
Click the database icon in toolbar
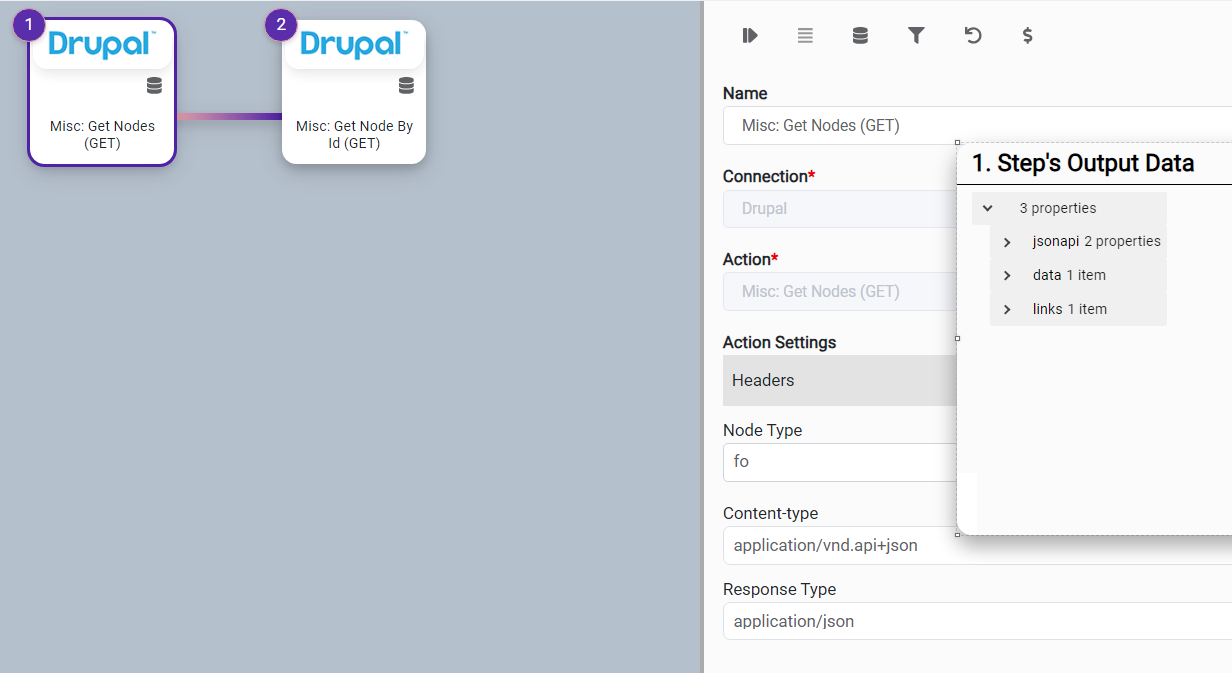click(x=860, y=36)
